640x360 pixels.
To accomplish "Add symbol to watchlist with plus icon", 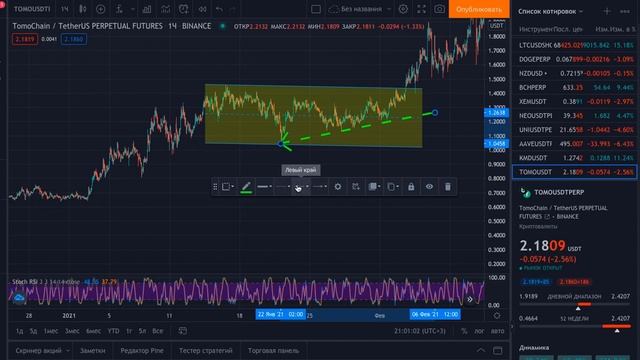I will [607, 11].
